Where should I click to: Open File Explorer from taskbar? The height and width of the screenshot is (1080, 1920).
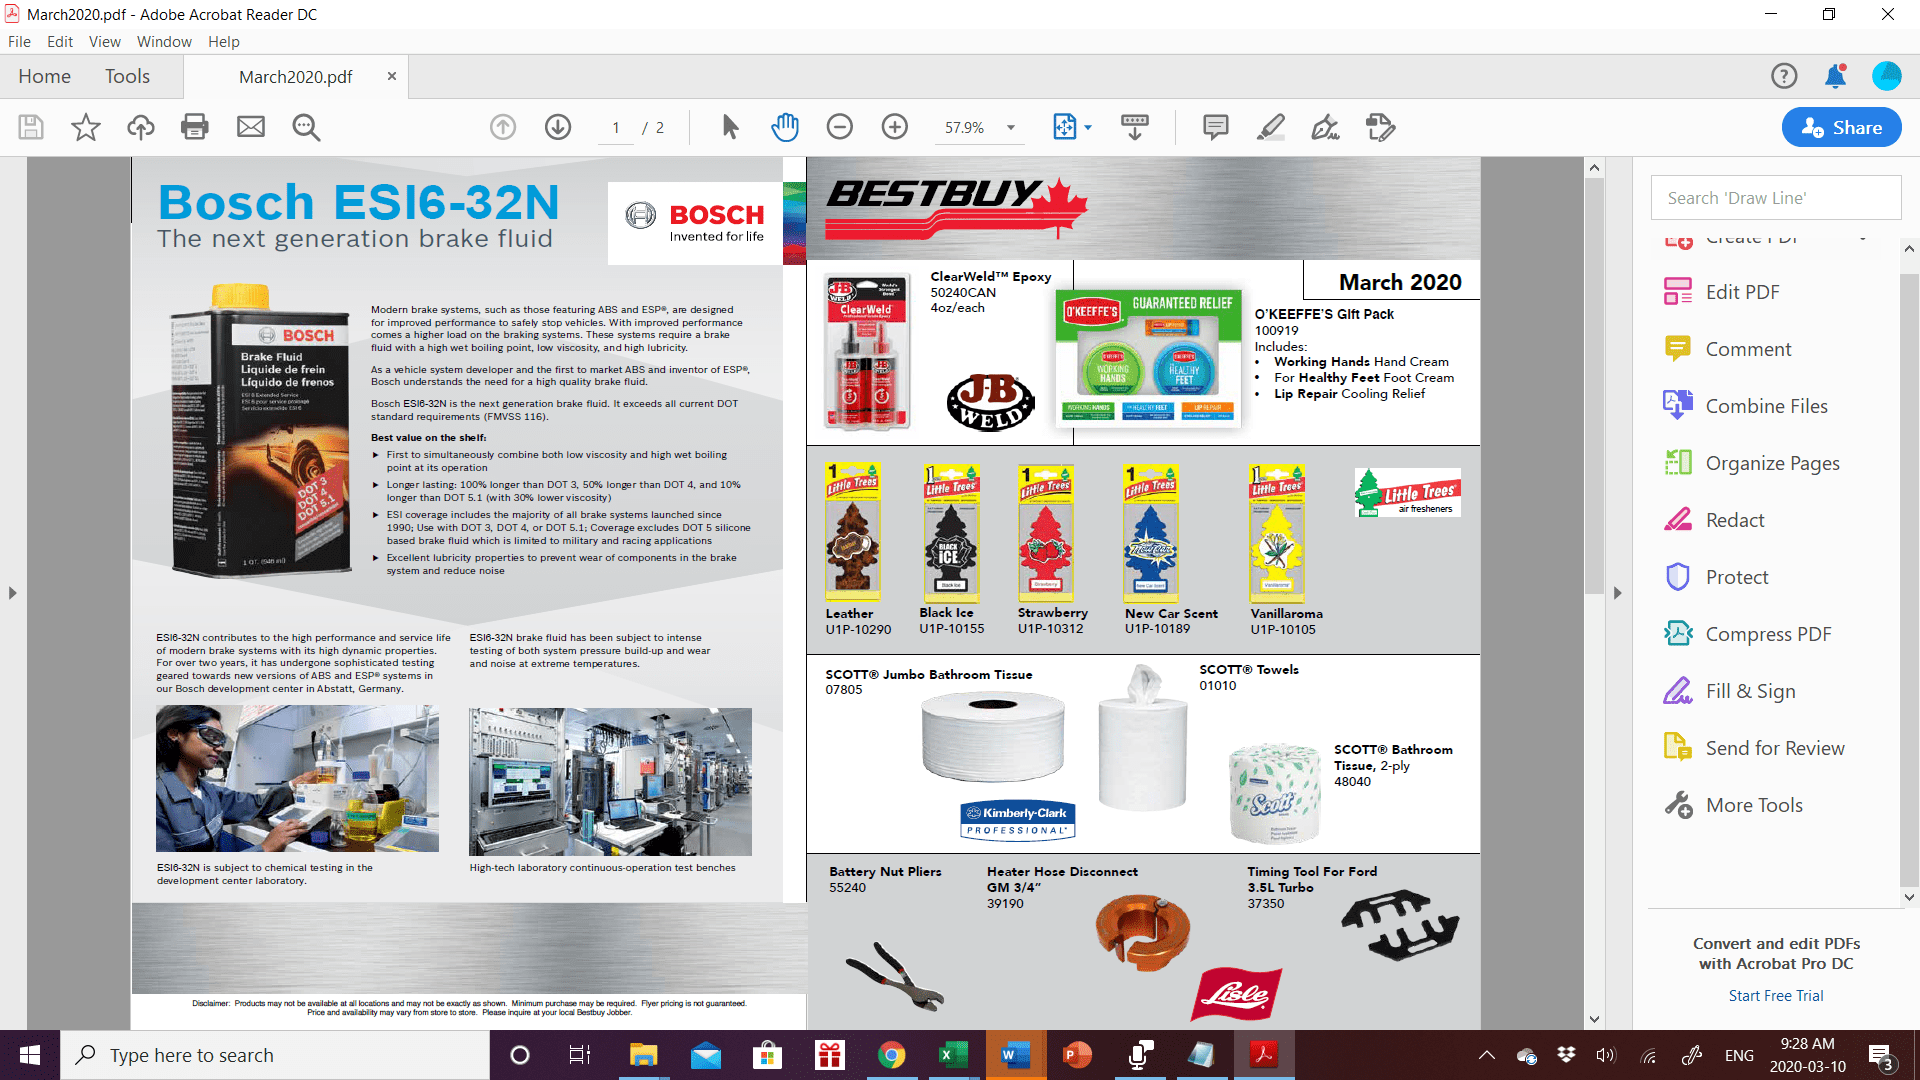click(642, 1055)
